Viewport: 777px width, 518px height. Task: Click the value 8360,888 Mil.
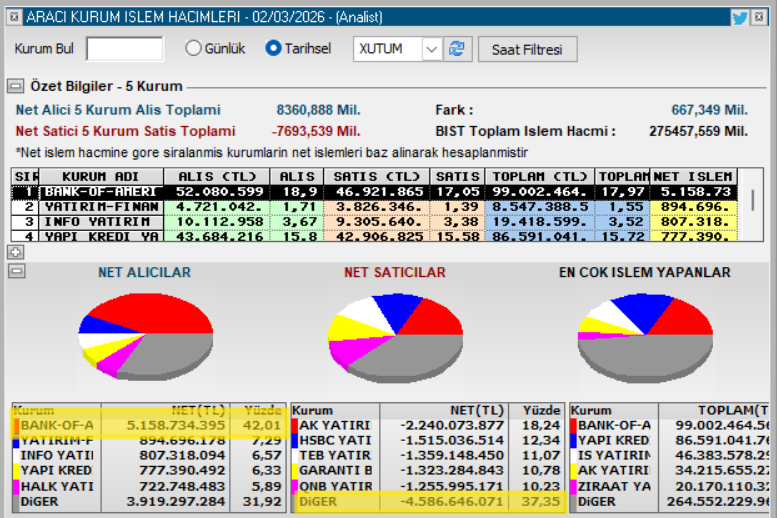319,110
